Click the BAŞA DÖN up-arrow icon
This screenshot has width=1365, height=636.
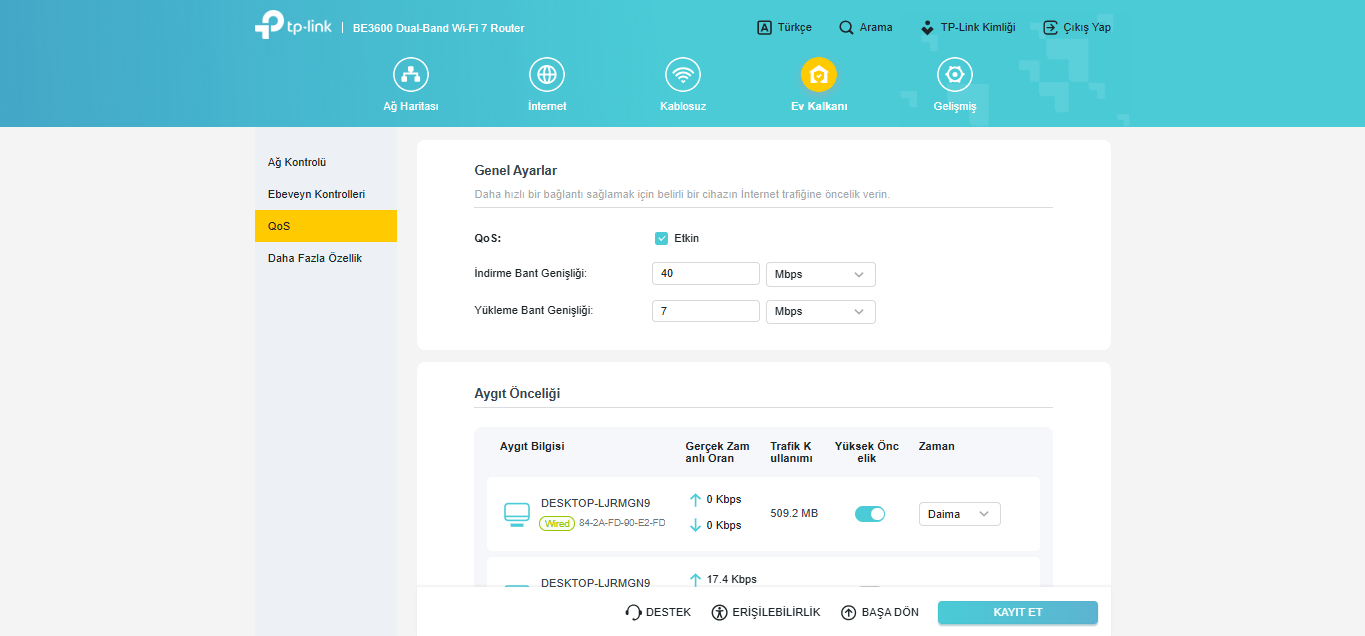click(x=849, y=612)
